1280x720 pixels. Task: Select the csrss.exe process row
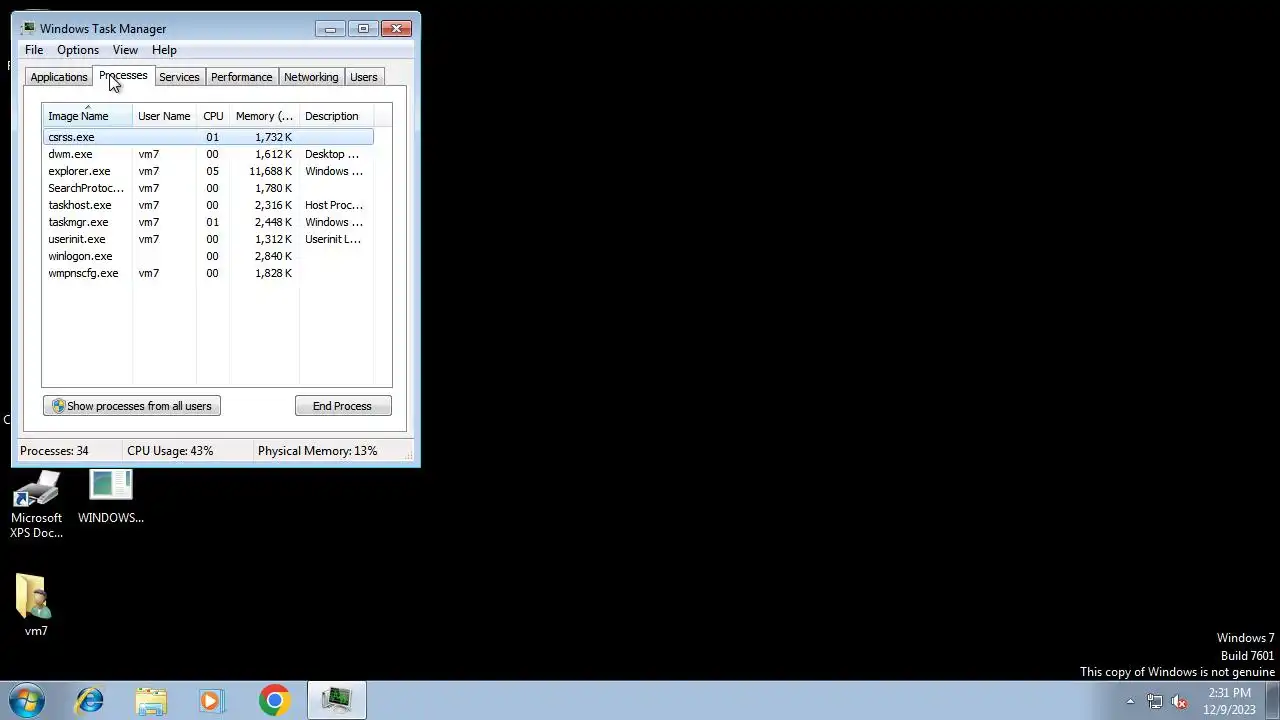tap(208, 137)
